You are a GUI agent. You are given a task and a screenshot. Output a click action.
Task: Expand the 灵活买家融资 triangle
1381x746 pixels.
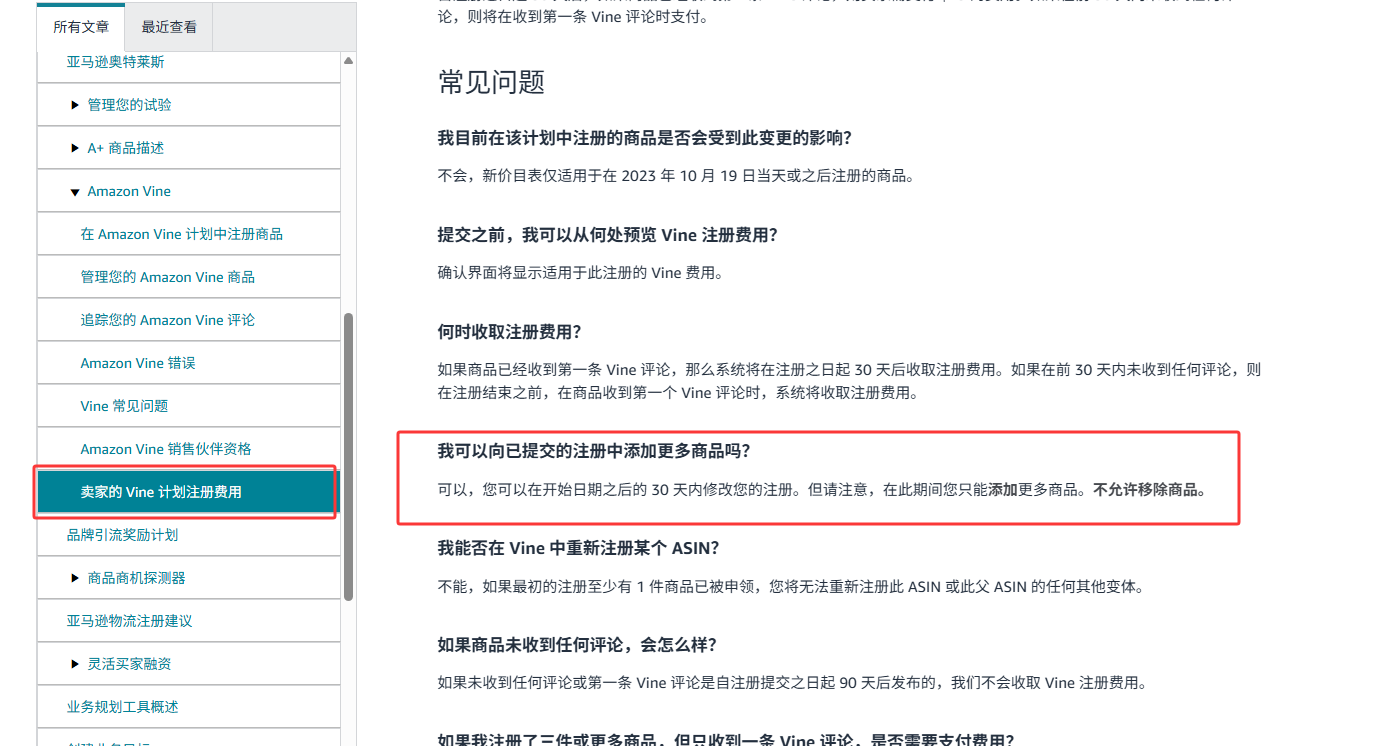tap(75, 664)
